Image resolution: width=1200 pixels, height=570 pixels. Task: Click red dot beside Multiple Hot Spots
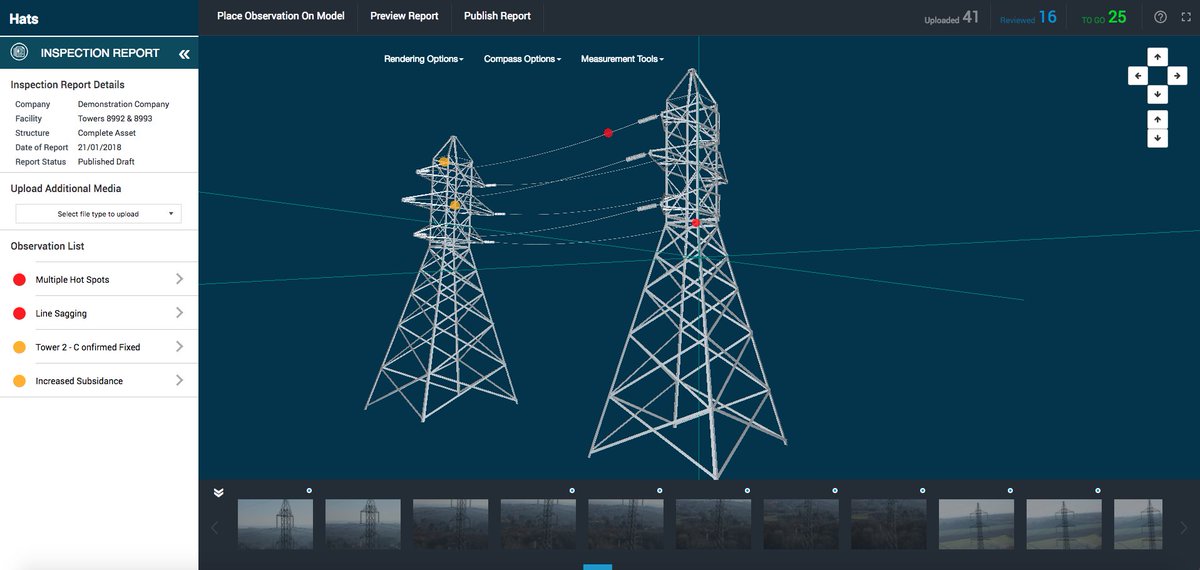click(x=19, y=280)
